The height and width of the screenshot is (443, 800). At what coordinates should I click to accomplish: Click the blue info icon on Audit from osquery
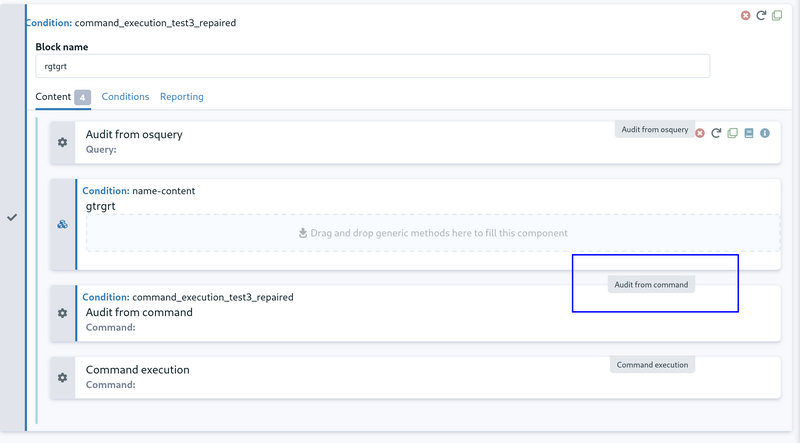(x=765, y=133)
